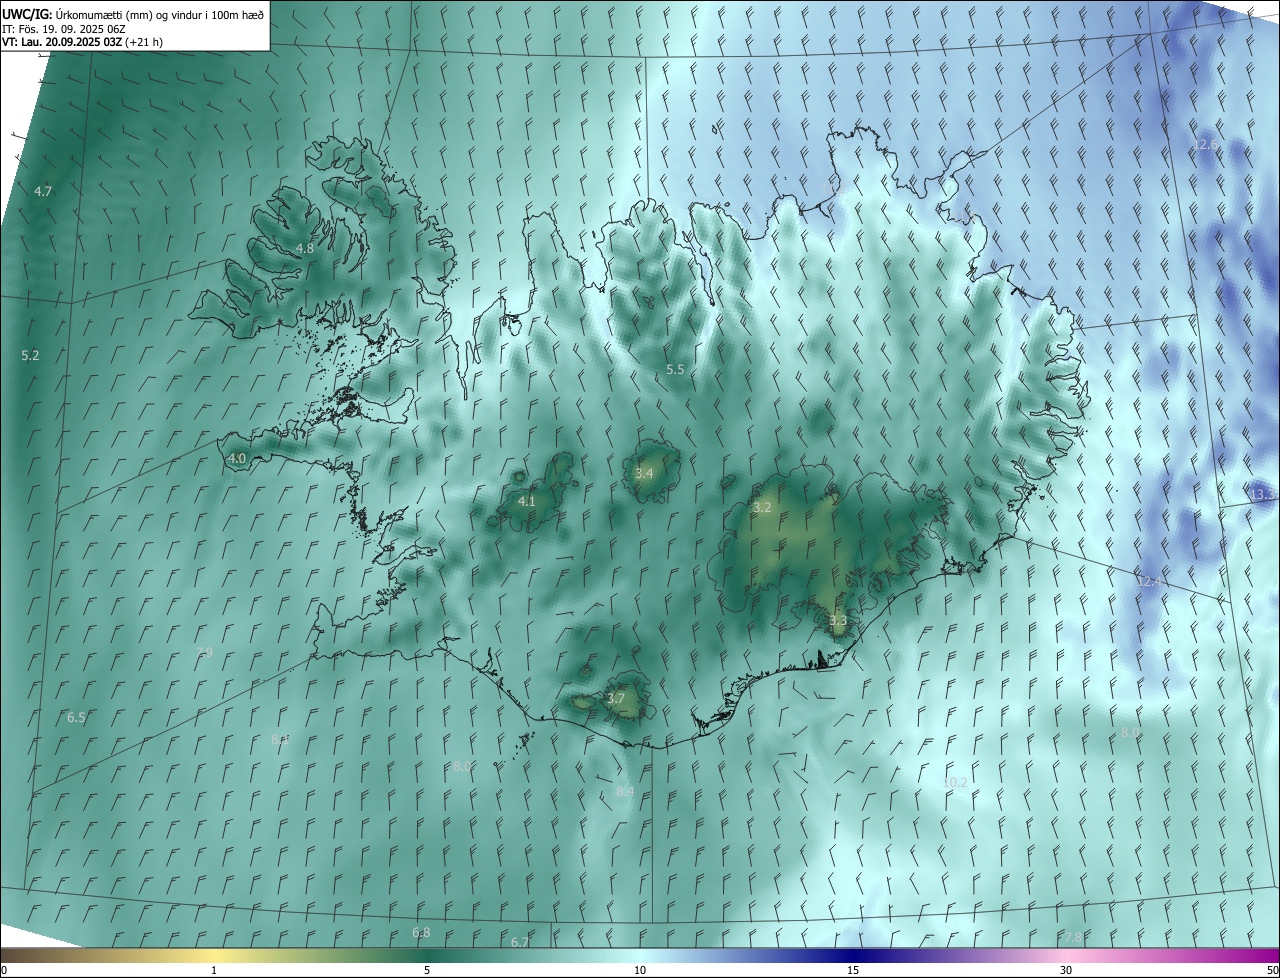Click the 13.3 value label
Screen dimensions: 1280x978
[1264, 494]
